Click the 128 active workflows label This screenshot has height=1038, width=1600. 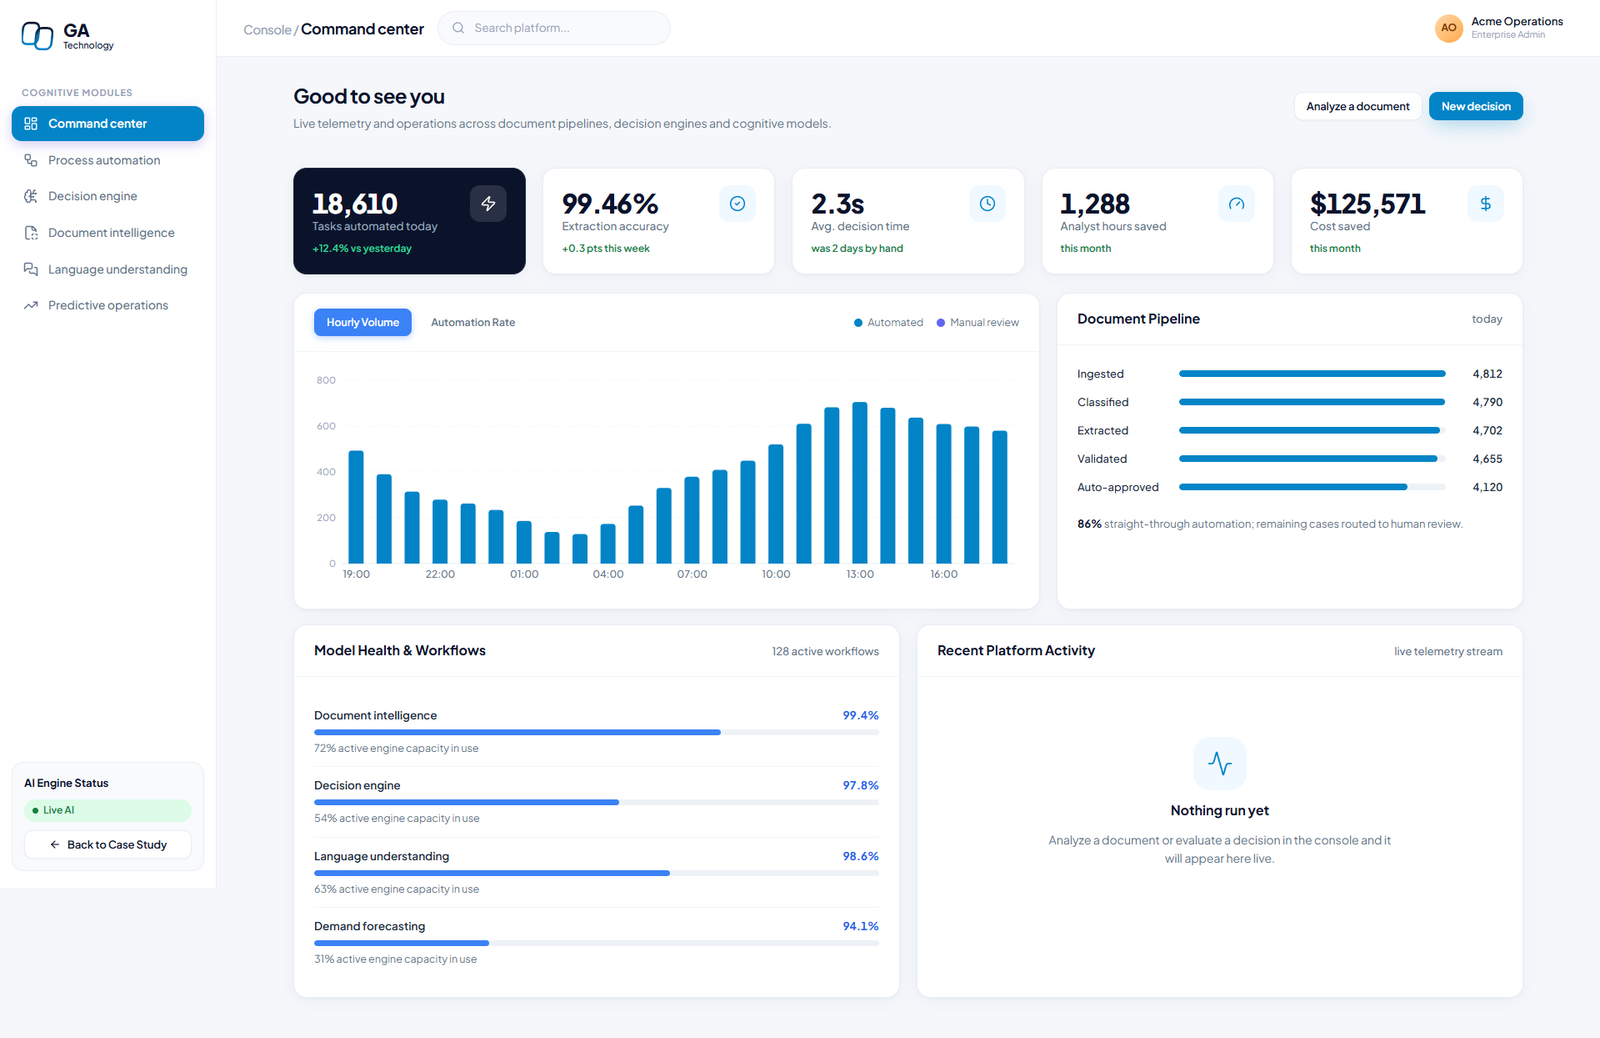(x=825, y=651)
